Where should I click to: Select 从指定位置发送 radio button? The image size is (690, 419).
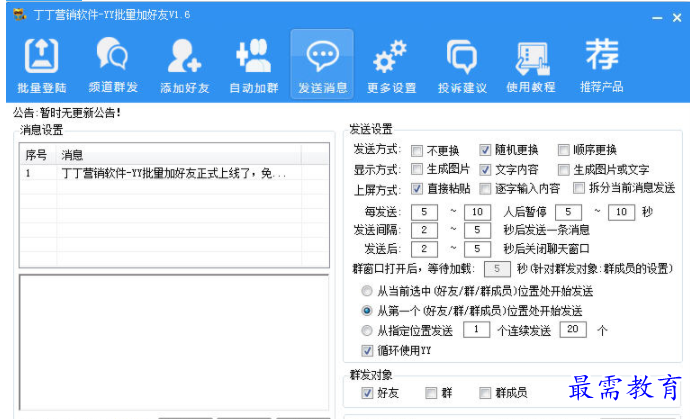click(367, 330)
